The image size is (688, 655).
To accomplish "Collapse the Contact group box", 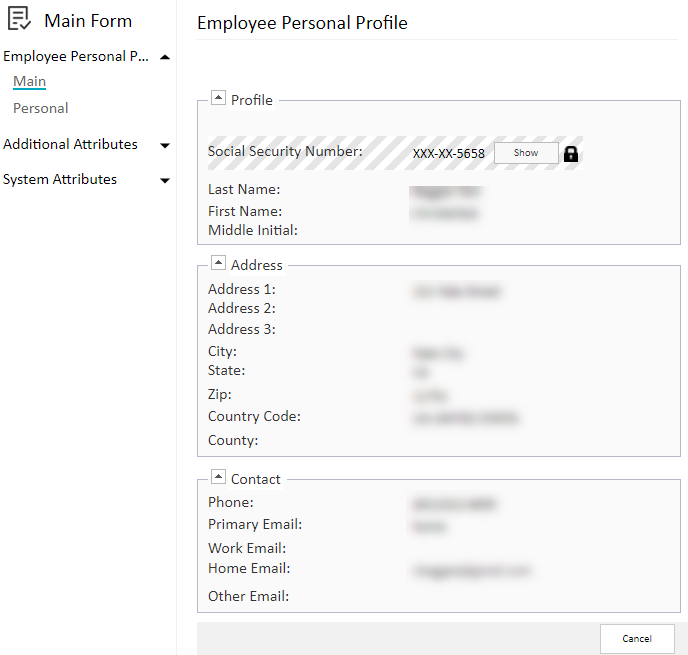I will click(x=218, y=476).
